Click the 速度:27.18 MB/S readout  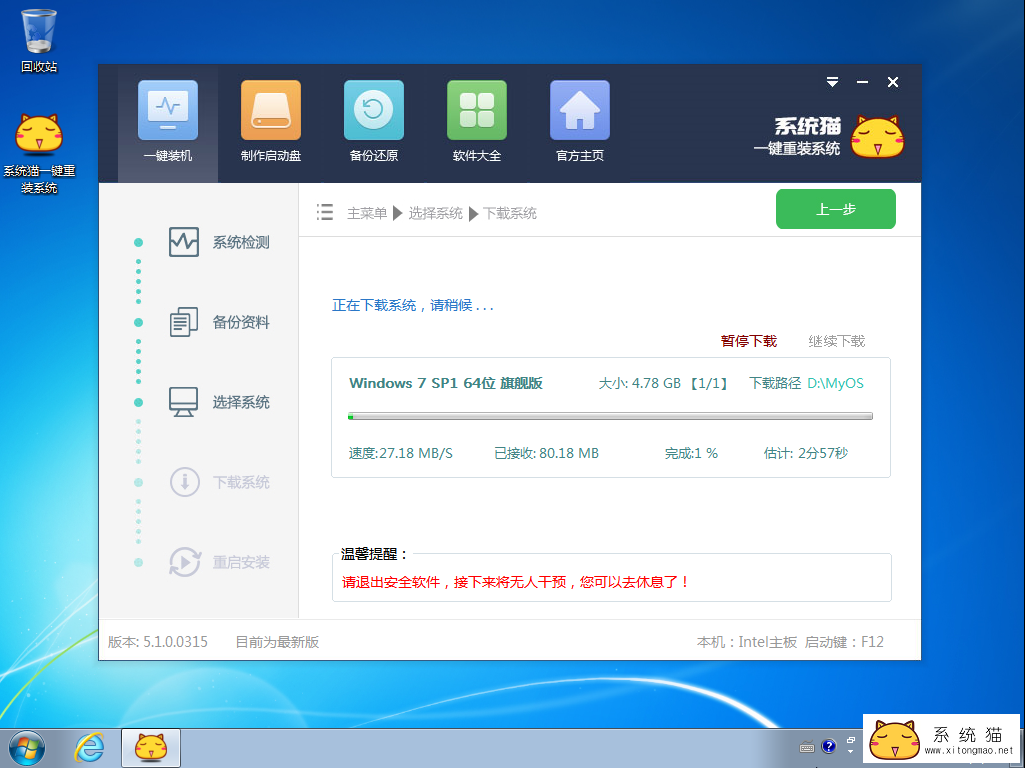(400, 454)
